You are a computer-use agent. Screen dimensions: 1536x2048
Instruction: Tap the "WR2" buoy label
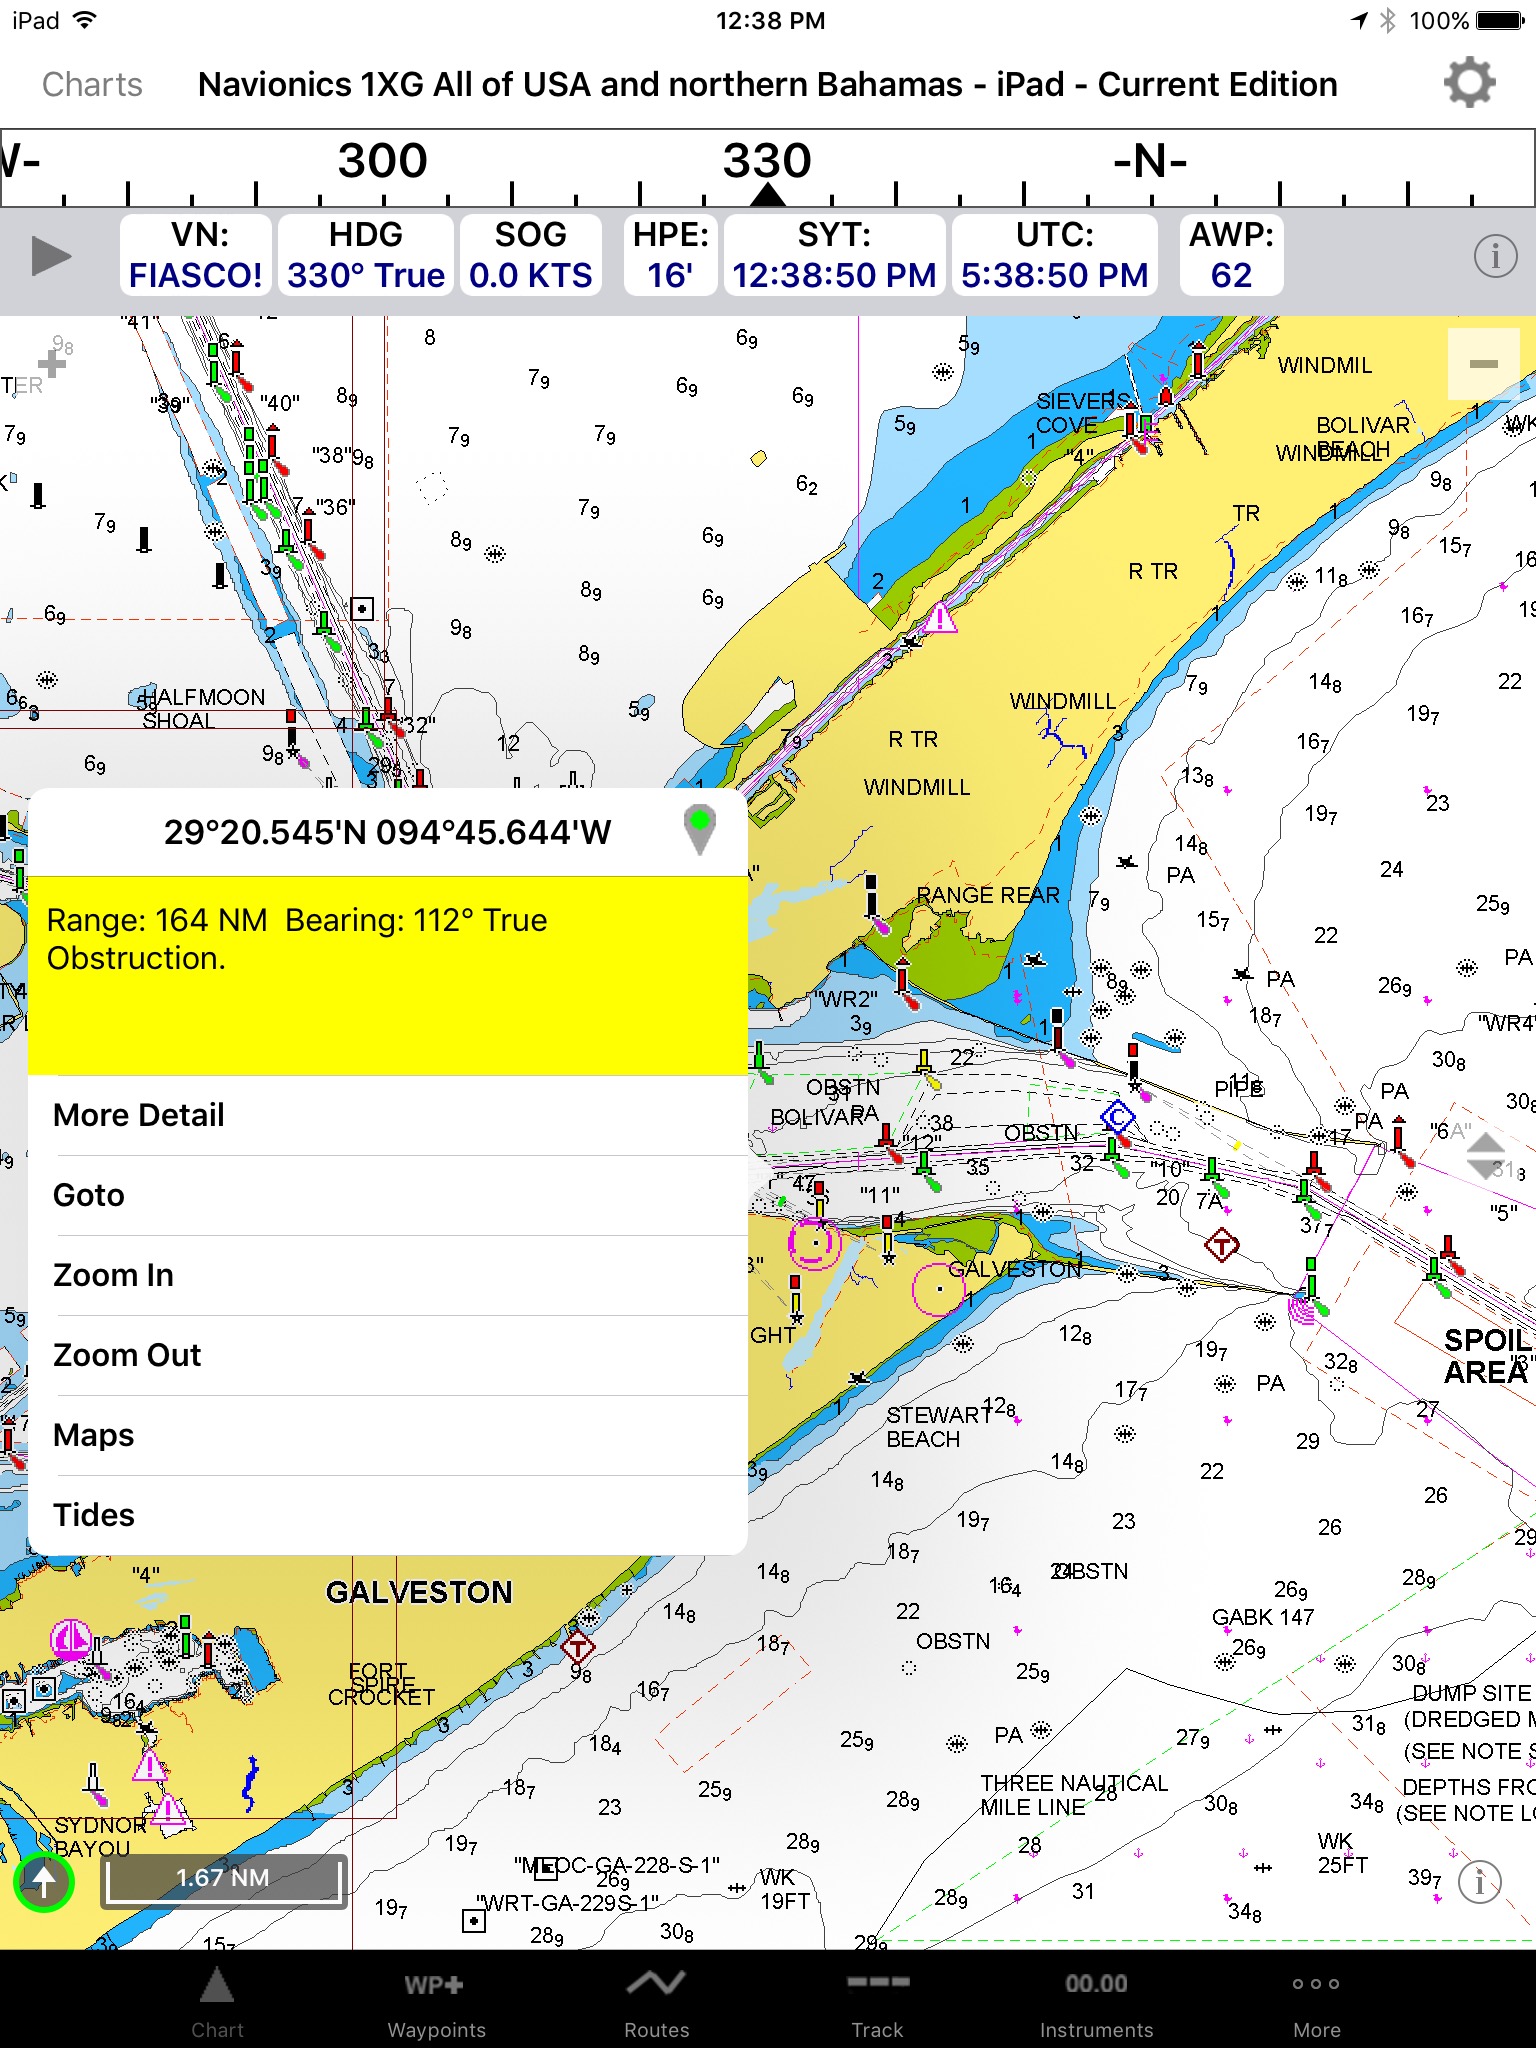pyautogui.click(x=846, y=998)
